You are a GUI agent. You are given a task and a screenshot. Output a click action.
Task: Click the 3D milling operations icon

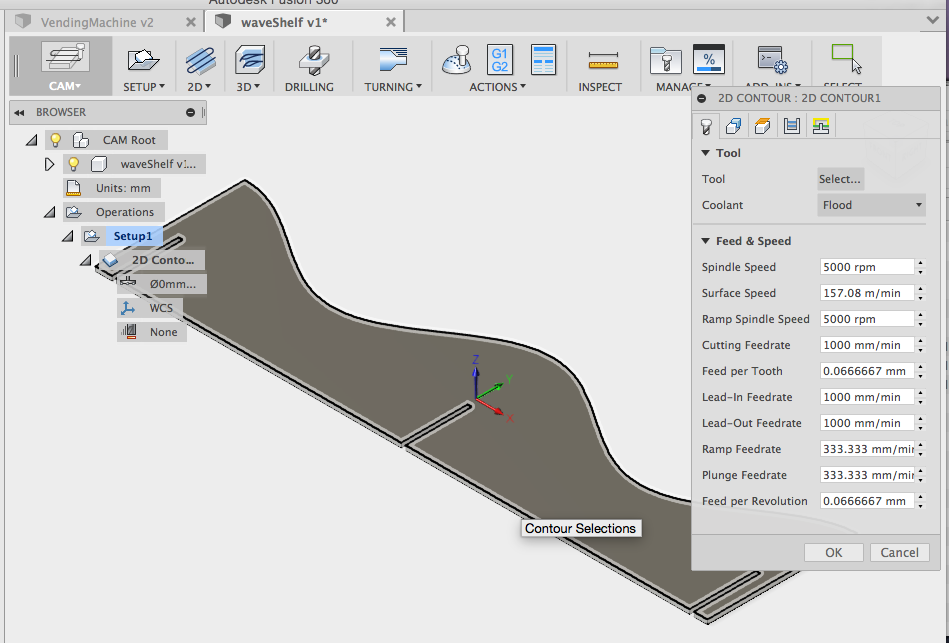pos(249,60)
